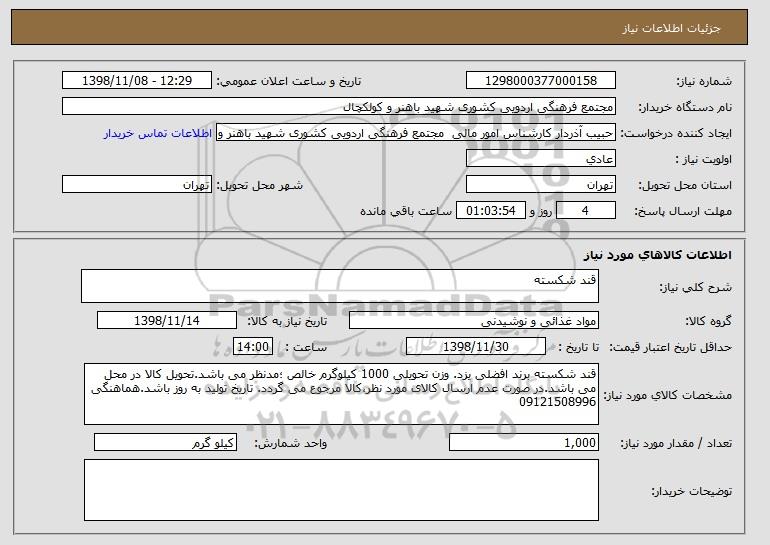770x545 pixels.
Task: Click the label تعداد / مقدار مورد نیاز
Action: click(x=676, y=444)
